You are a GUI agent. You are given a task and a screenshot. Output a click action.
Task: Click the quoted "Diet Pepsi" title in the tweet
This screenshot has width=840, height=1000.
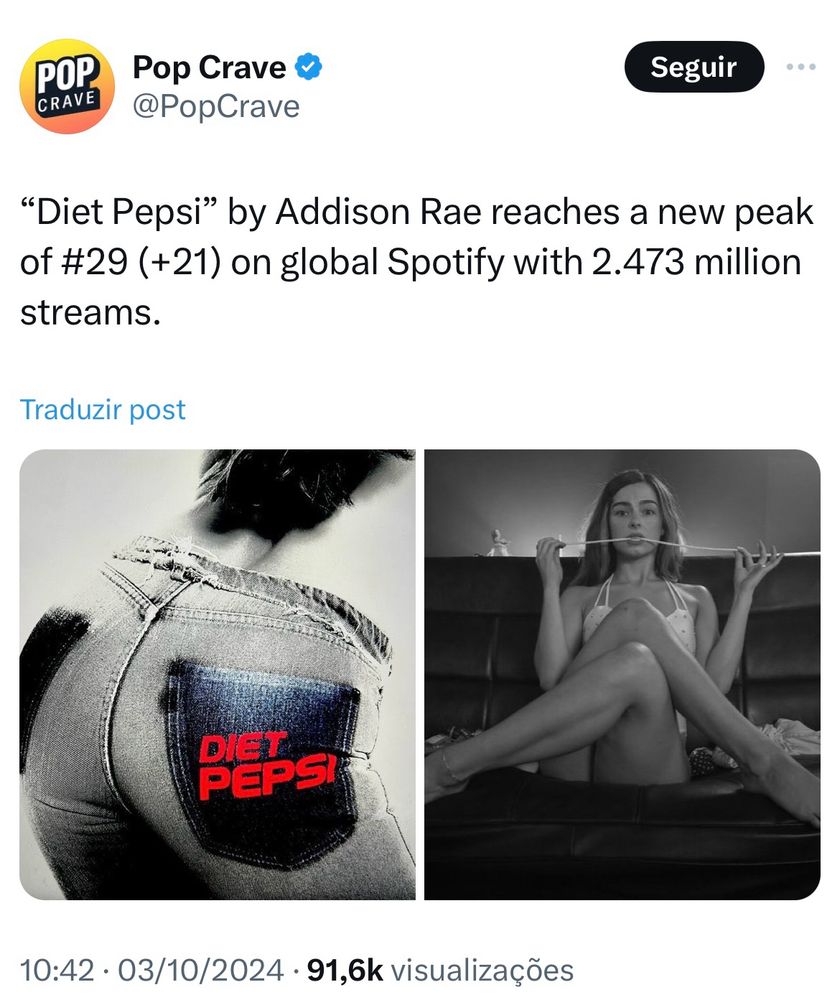(119, 212)
